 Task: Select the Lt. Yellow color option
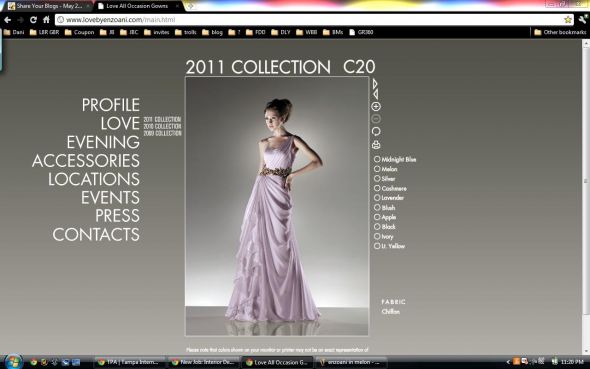tap(389, 246)
